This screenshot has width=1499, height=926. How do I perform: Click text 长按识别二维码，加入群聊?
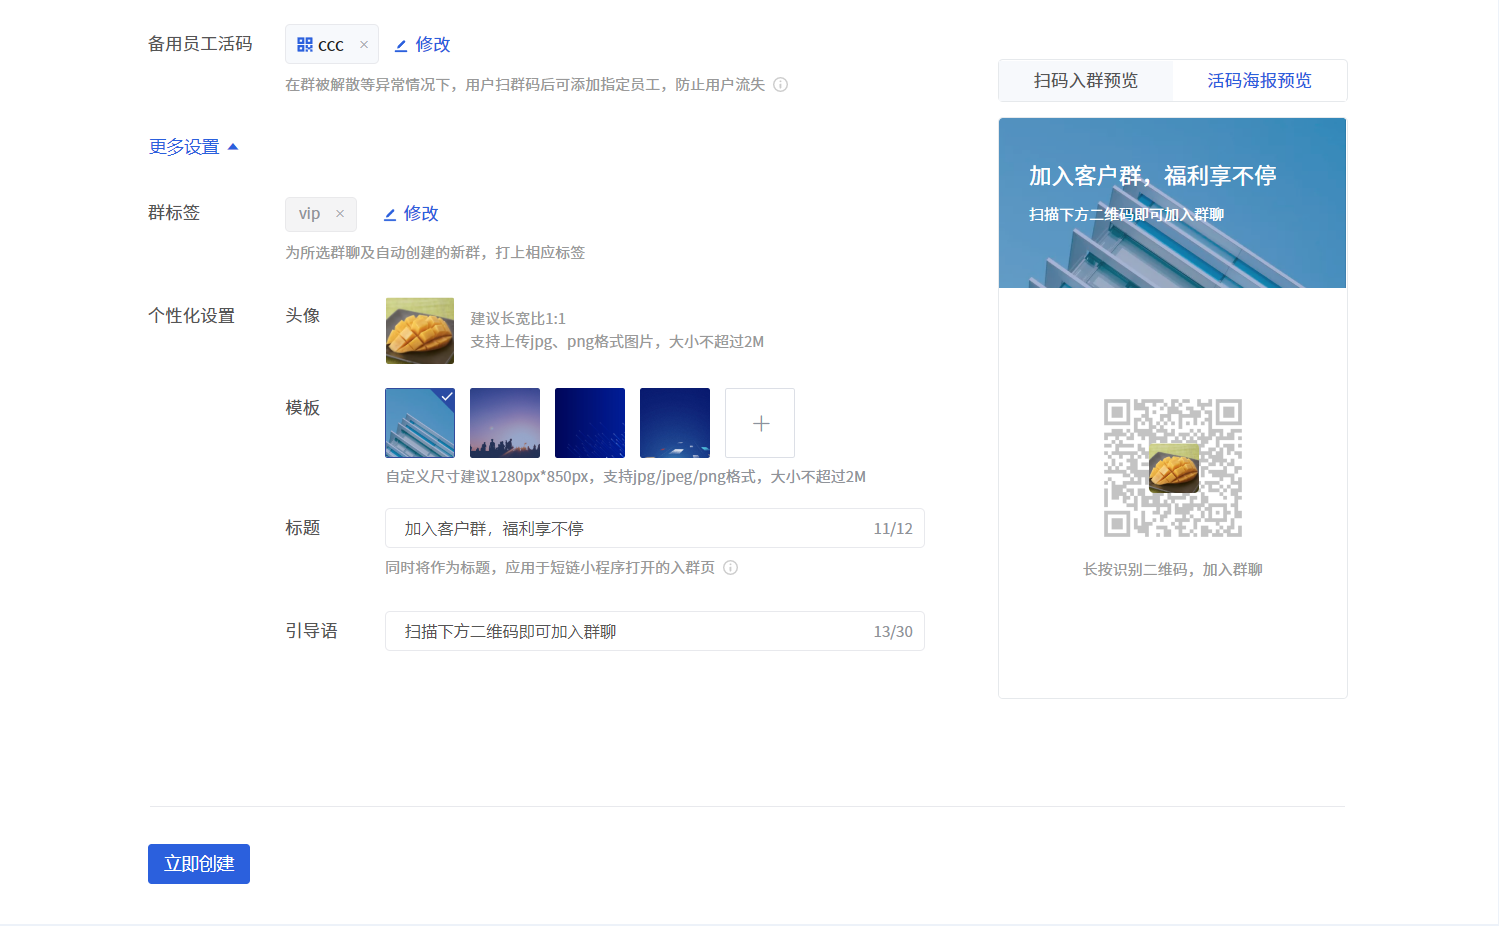pyautogui.click(x=1173, y=570)
